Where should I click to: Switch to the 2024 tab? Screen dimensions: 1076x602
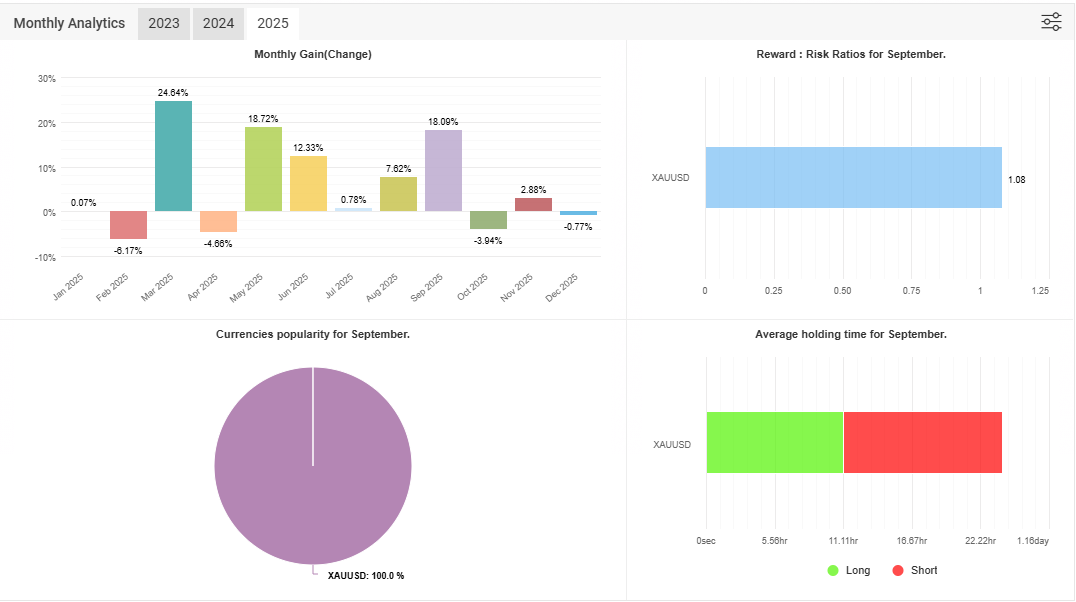coord(218,23)
